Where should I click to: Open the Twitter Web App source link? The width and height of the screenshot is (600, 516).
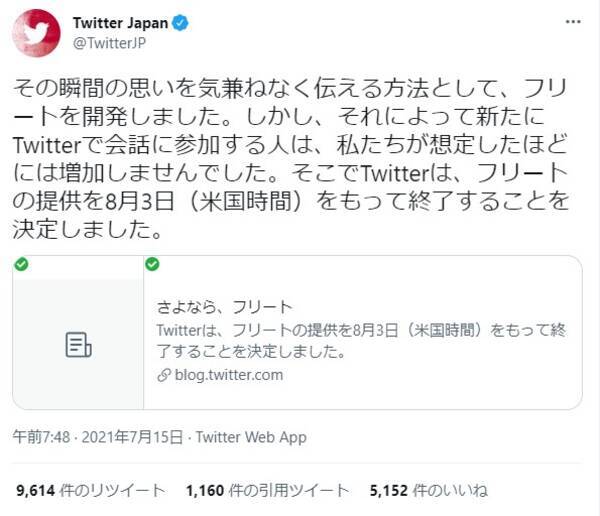251,437
